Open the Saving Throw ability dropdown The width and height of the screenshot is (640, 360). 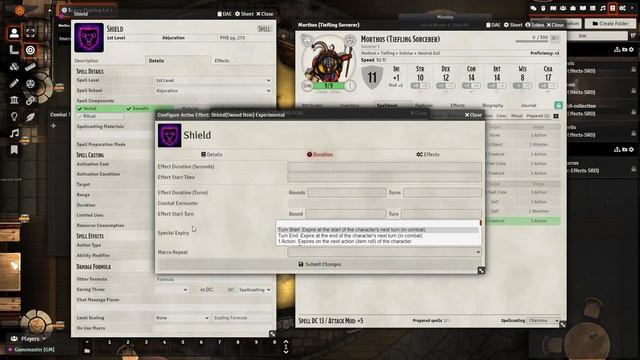(171, 290)
